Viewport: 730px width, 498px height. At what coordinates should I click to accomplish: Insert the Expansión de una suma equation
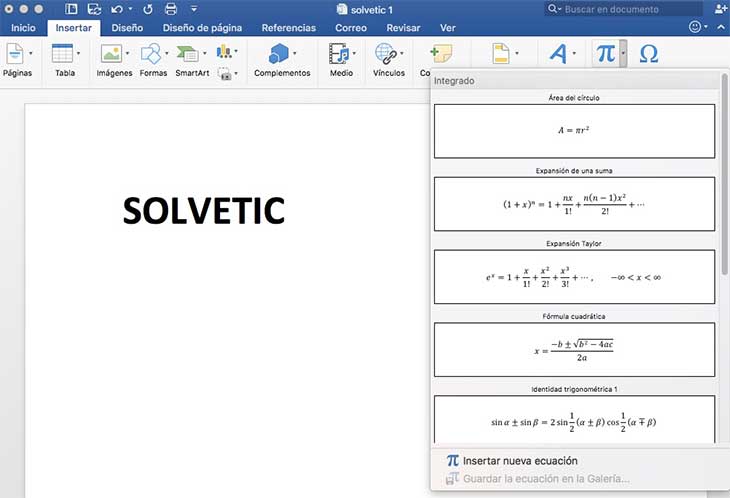pos(575,204)
